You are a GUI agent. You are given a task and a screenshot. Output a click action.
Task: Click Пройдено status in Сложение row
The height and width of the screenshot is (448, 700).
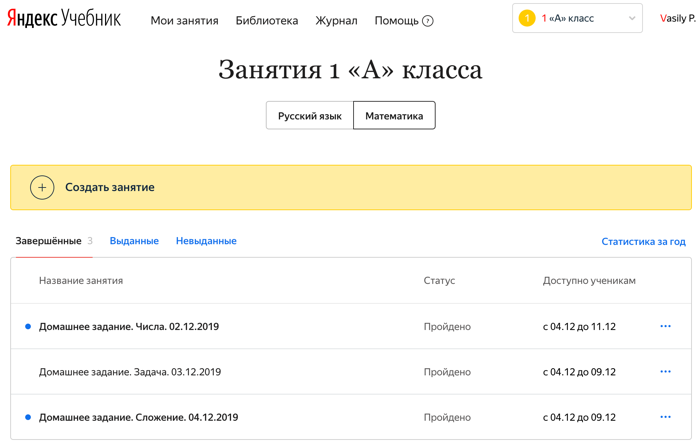(x=447, y=418)
